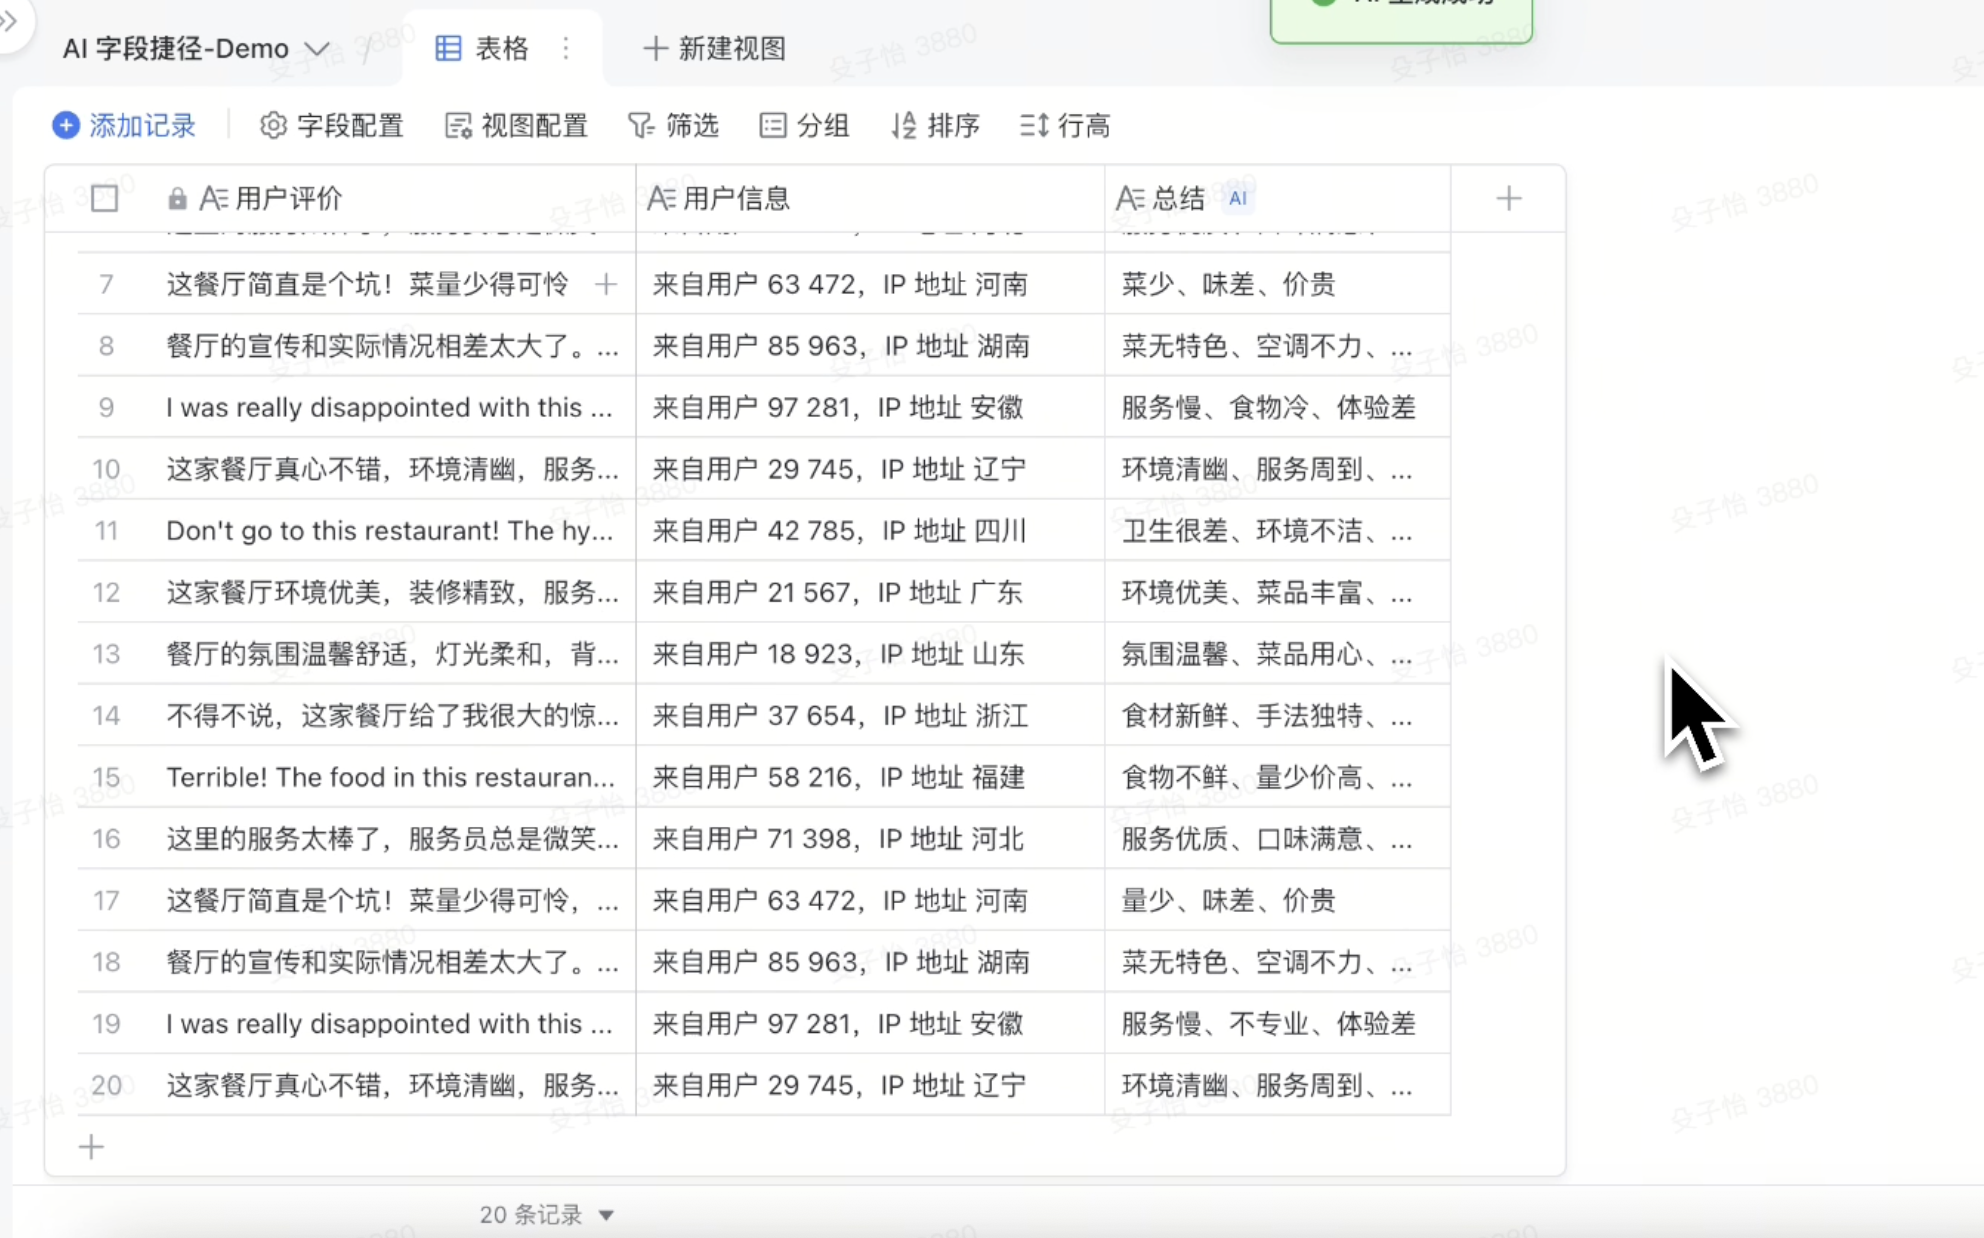The width and height of the screenshot is (1984, 1238).
Task: Click the 用户信息 column header
Action: (x=736, y=198)
